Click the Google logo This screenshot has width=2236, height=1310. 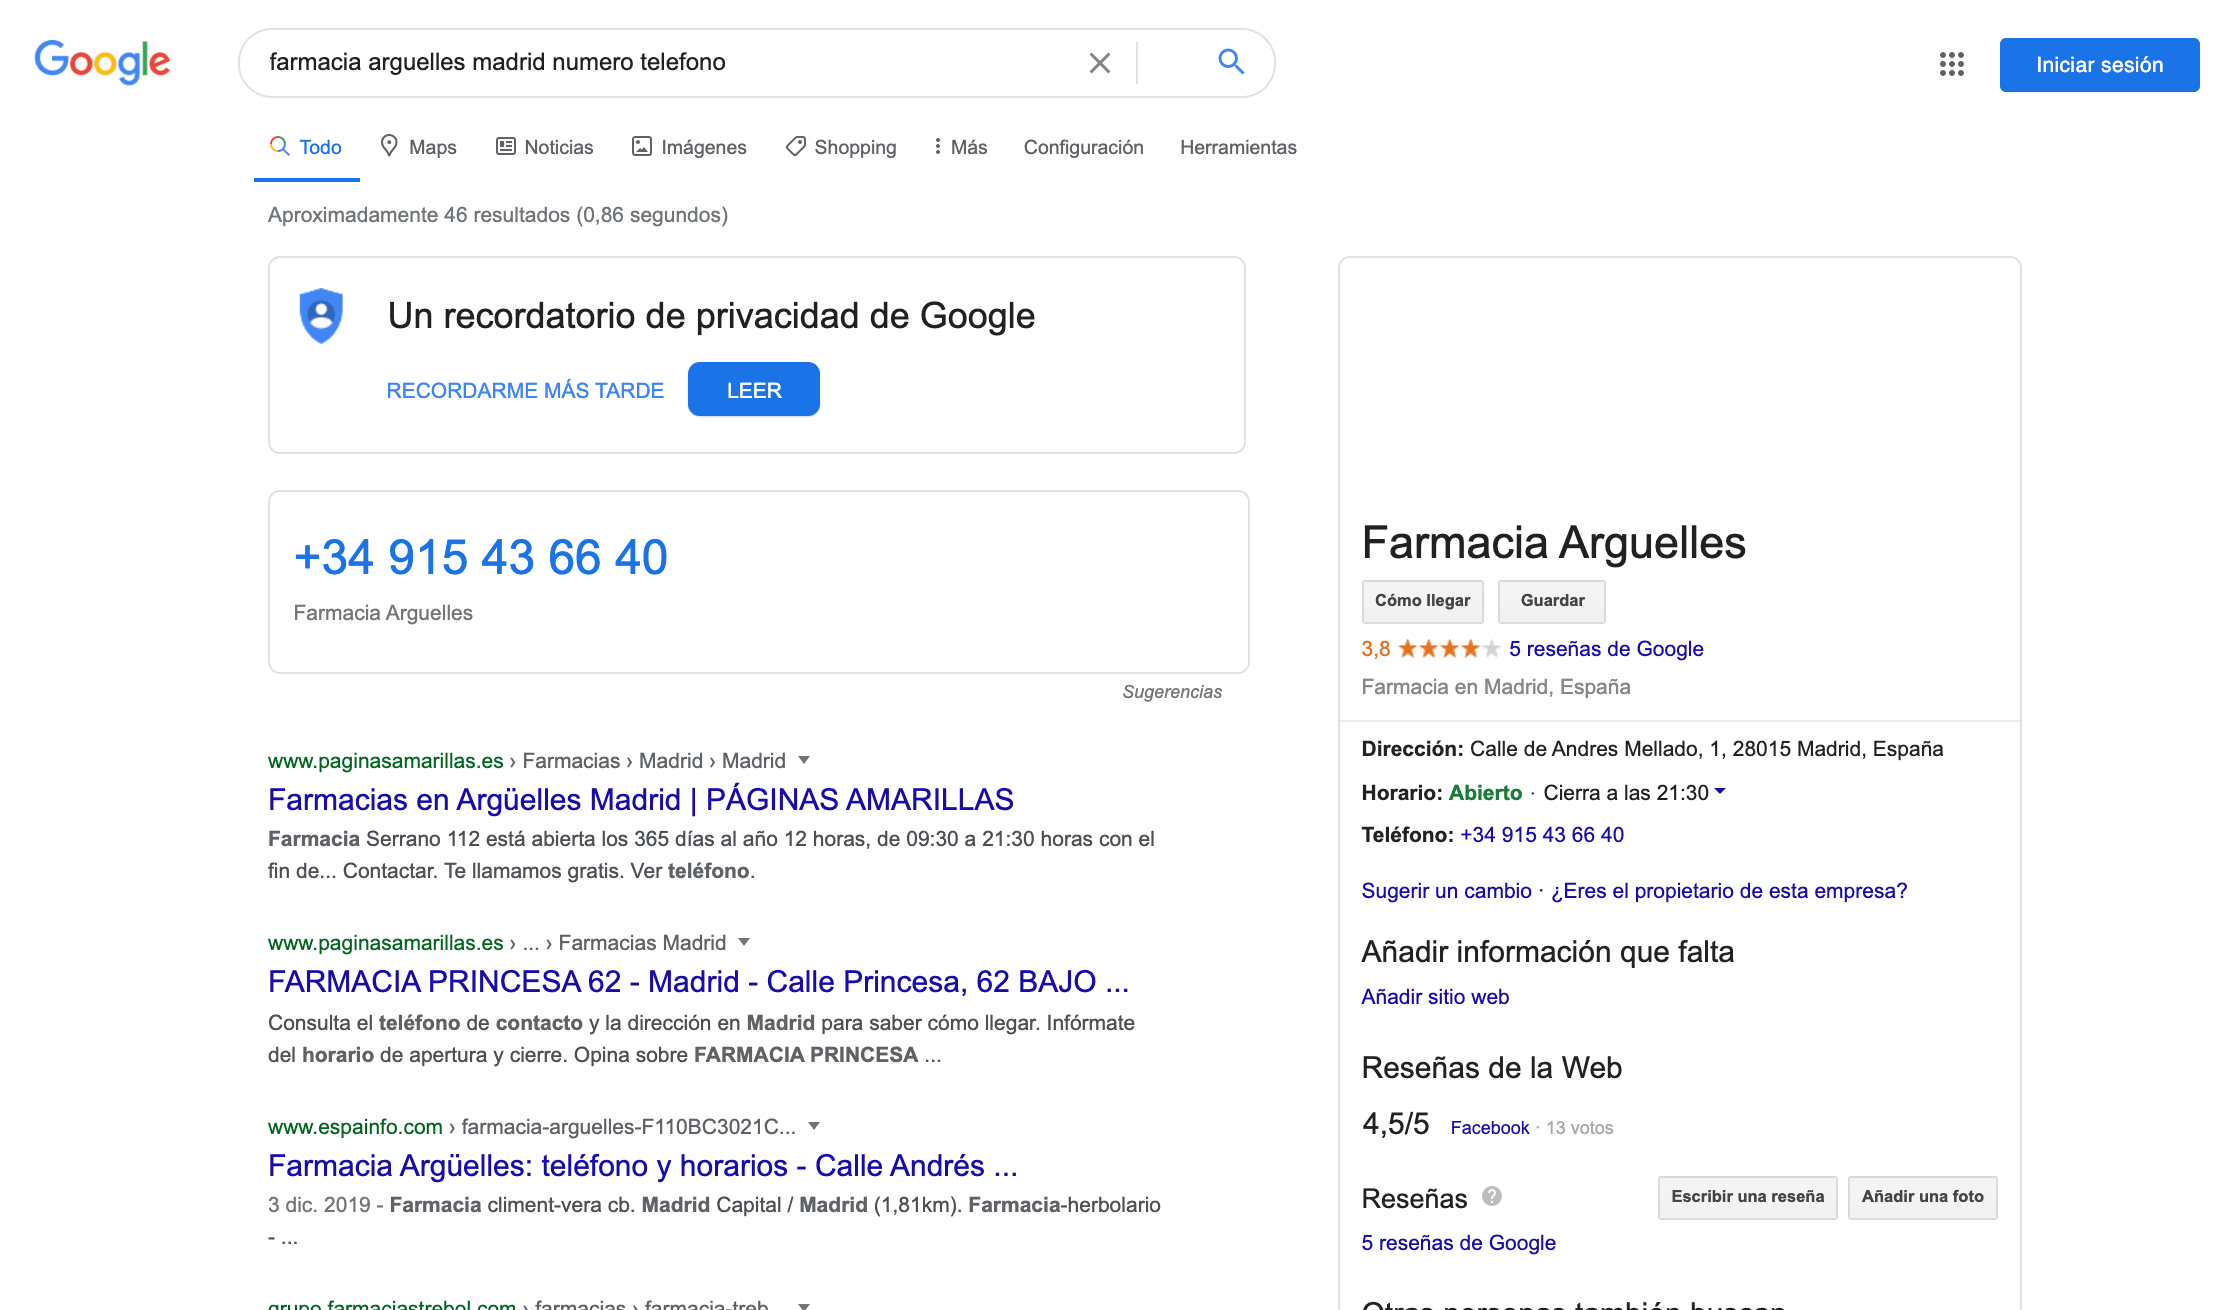pos(102,62)
